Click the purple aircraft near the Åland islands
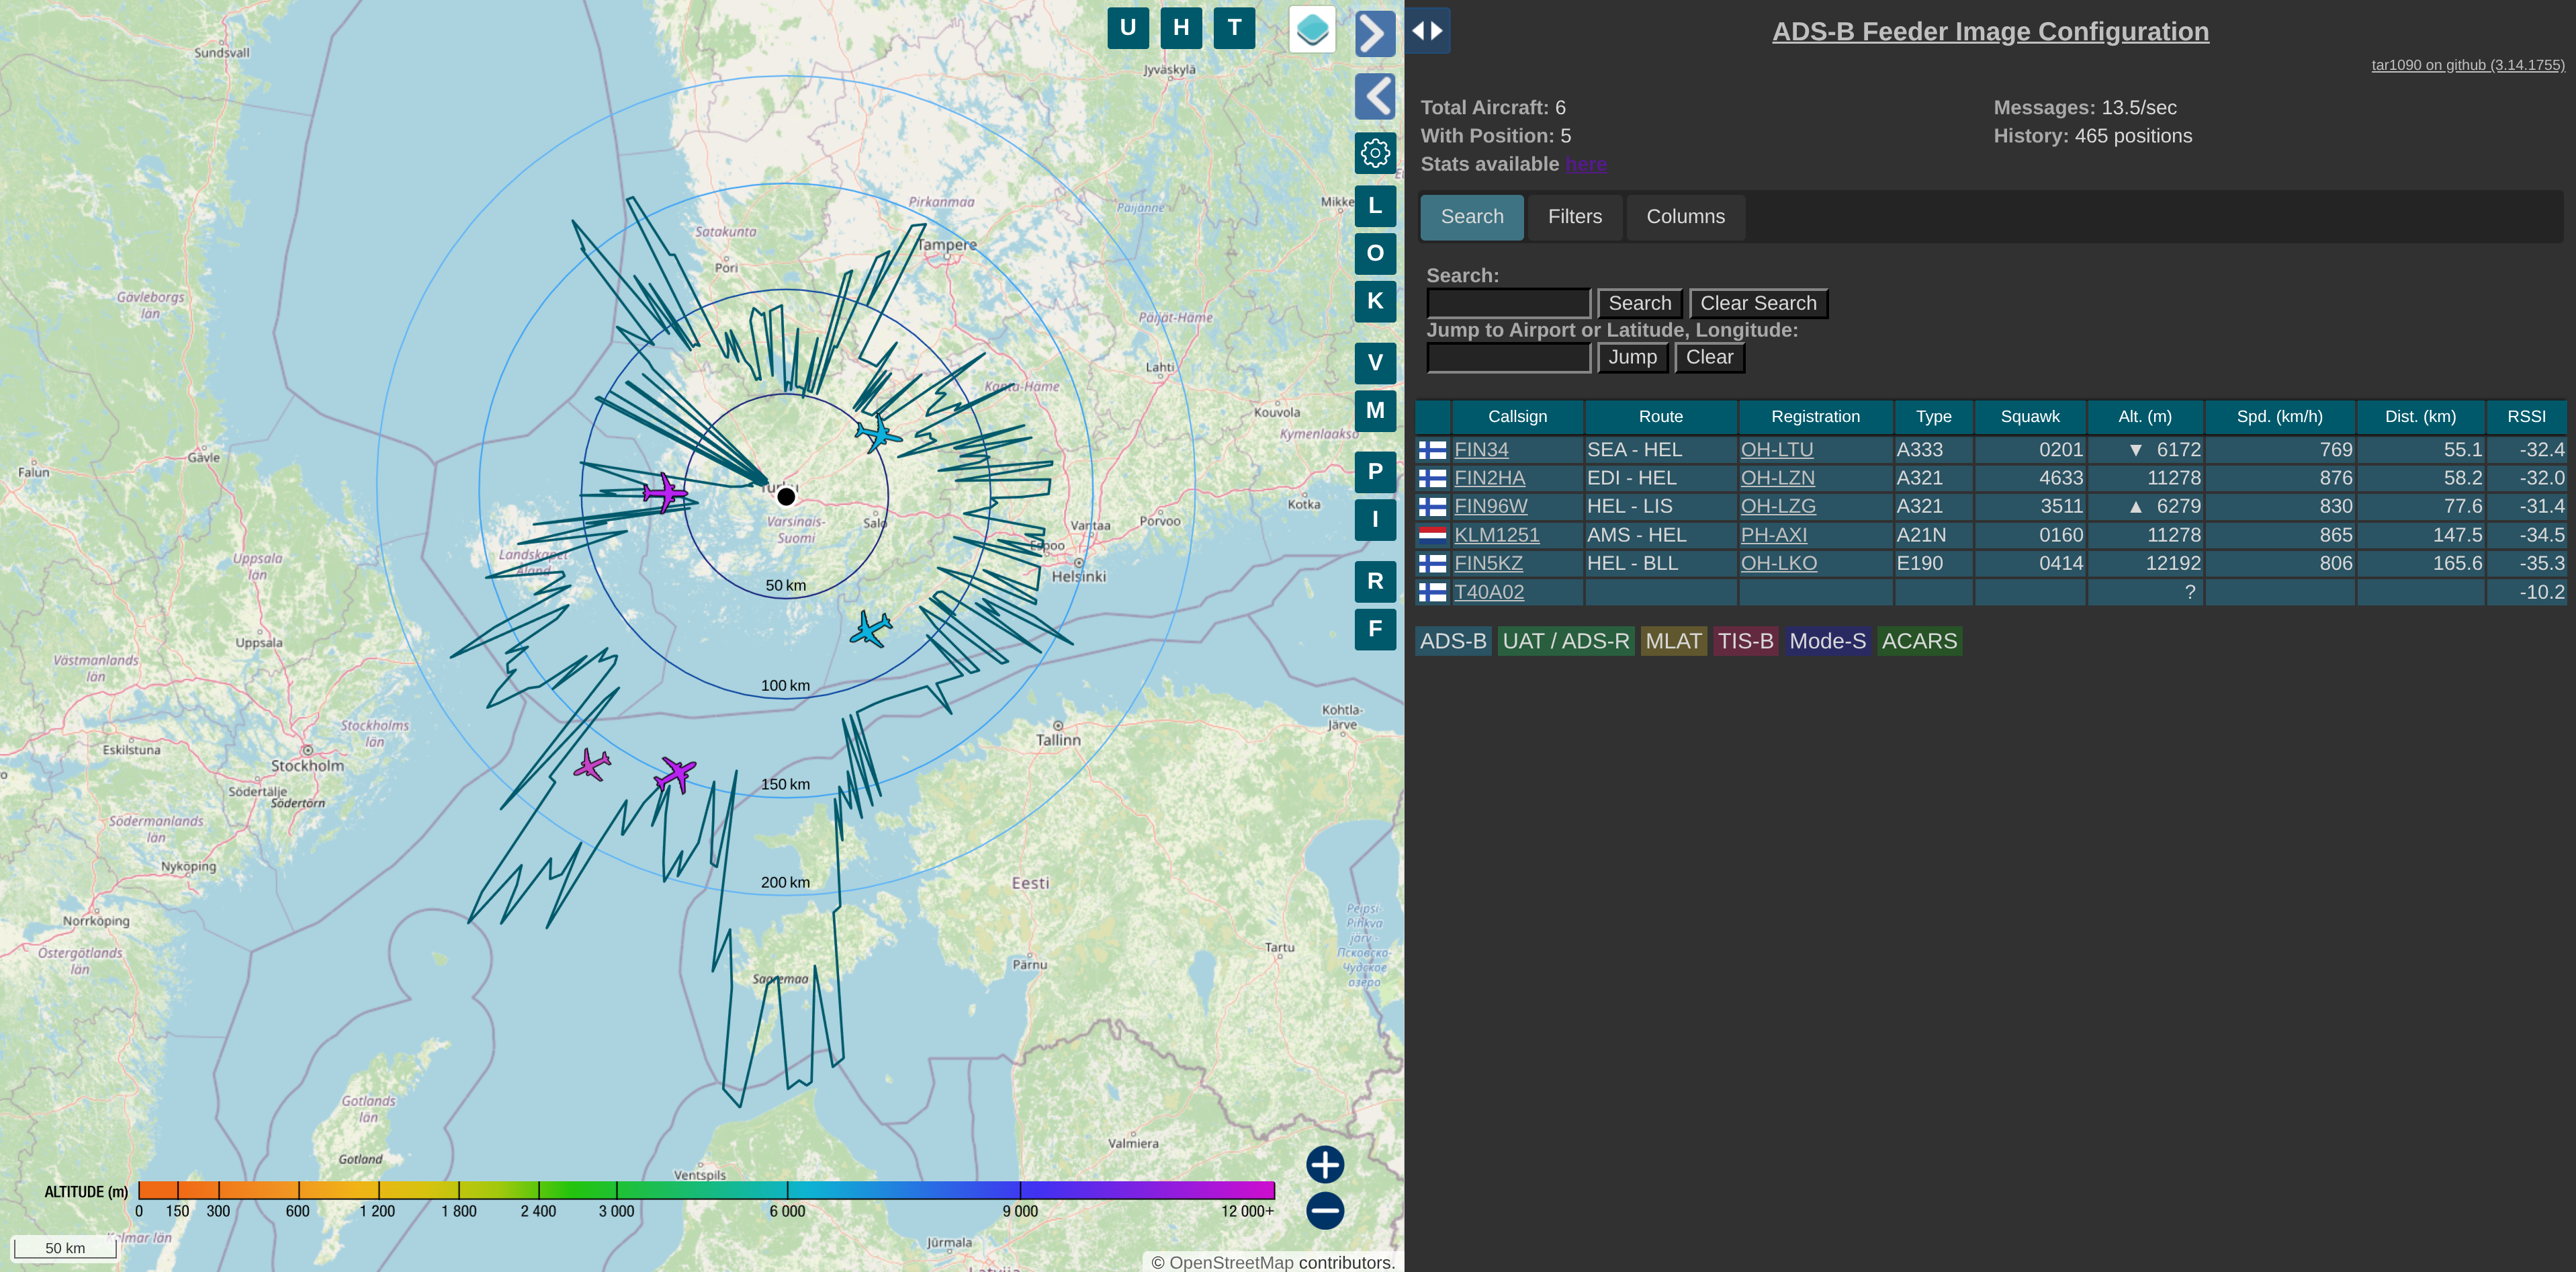The width and height of the screenshot is (2576, 1272). tap(664, 492)
